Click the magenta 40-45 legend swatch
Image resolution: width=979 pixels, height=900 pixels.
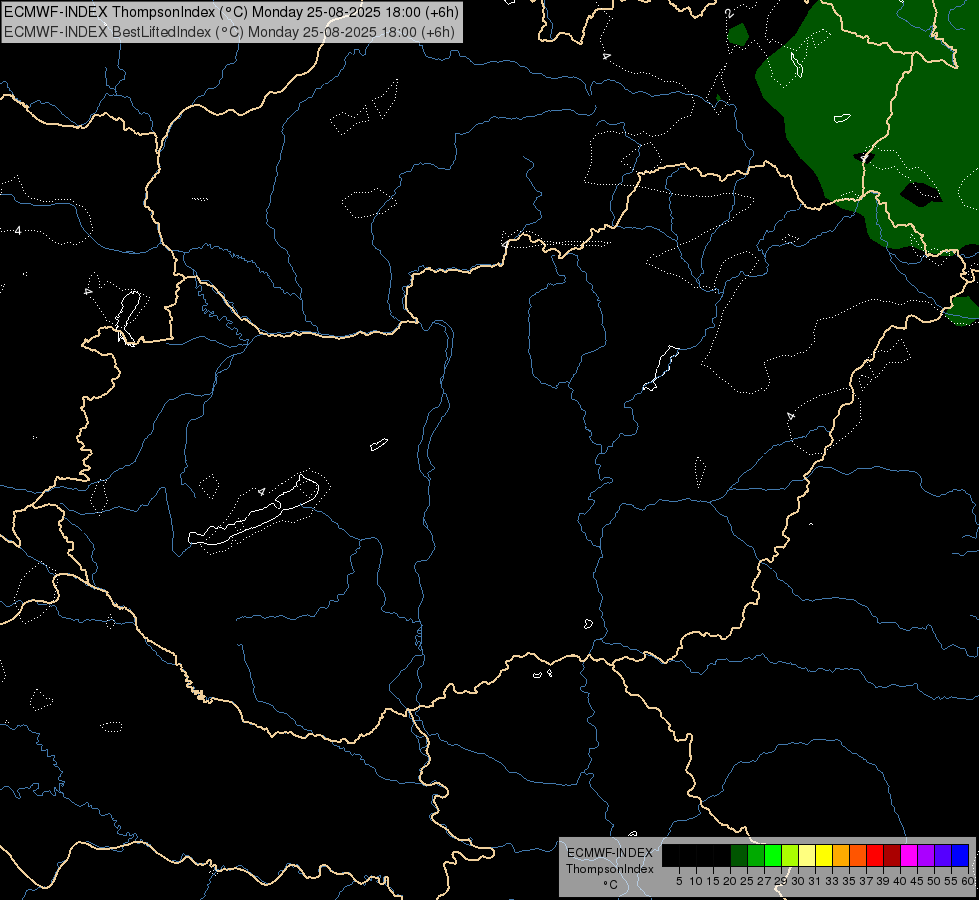pos(909,855)
